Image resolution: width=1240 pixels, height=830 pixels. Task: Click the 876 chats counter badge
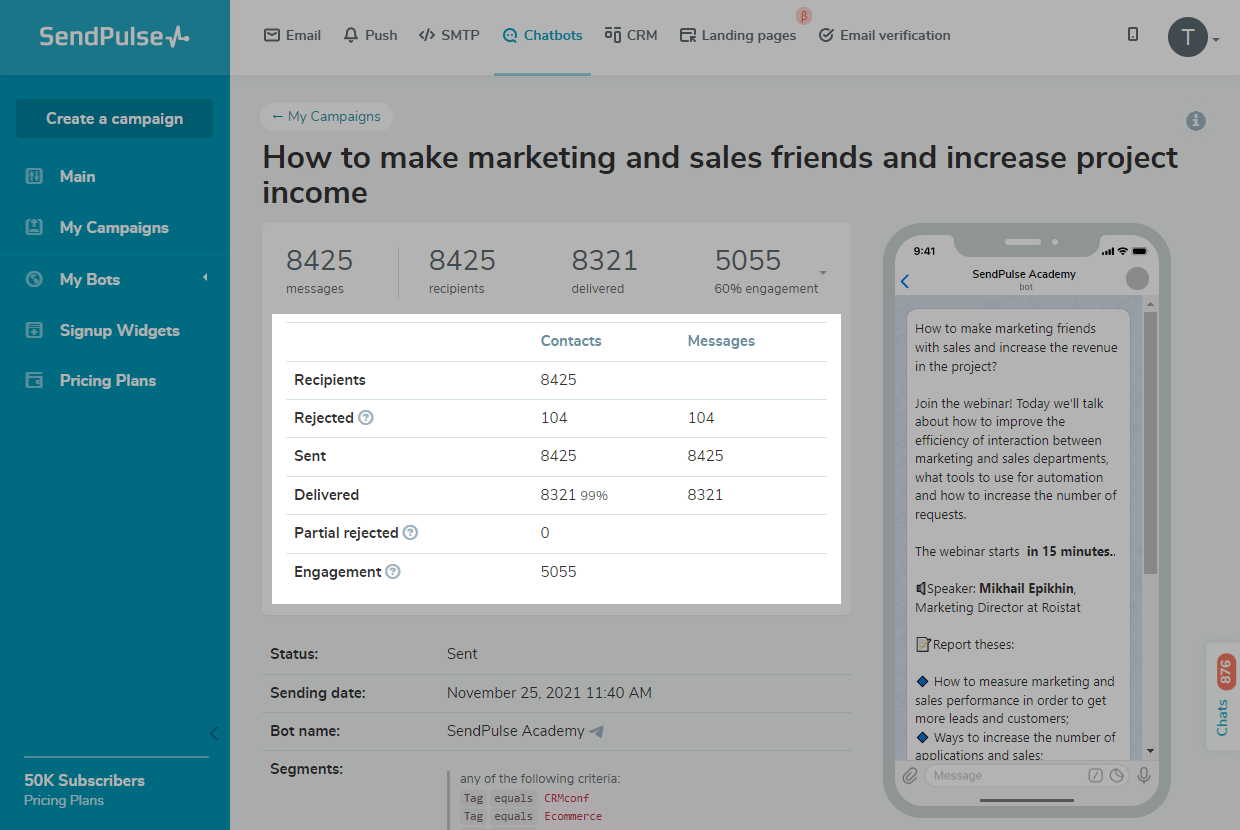(1226, 671)
